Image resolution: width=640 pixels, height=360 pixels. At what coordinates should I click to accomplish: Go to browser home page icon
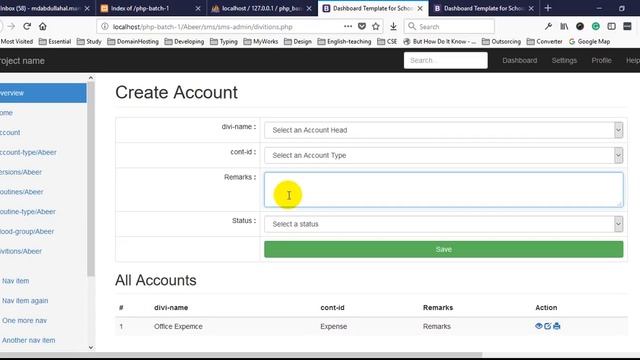[x=42, y=27]
